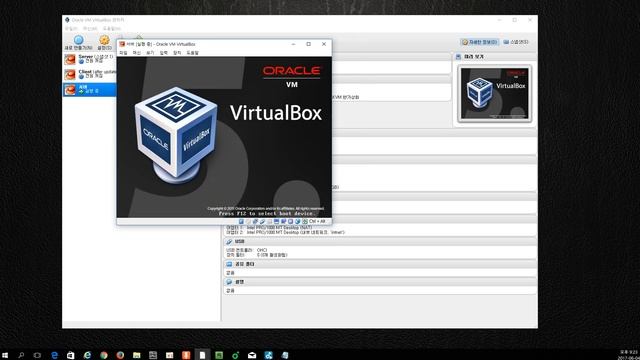Click video capture indicator in VM status bar
The width and height of the screenshot is (640, 360).
tap(283, 222)
